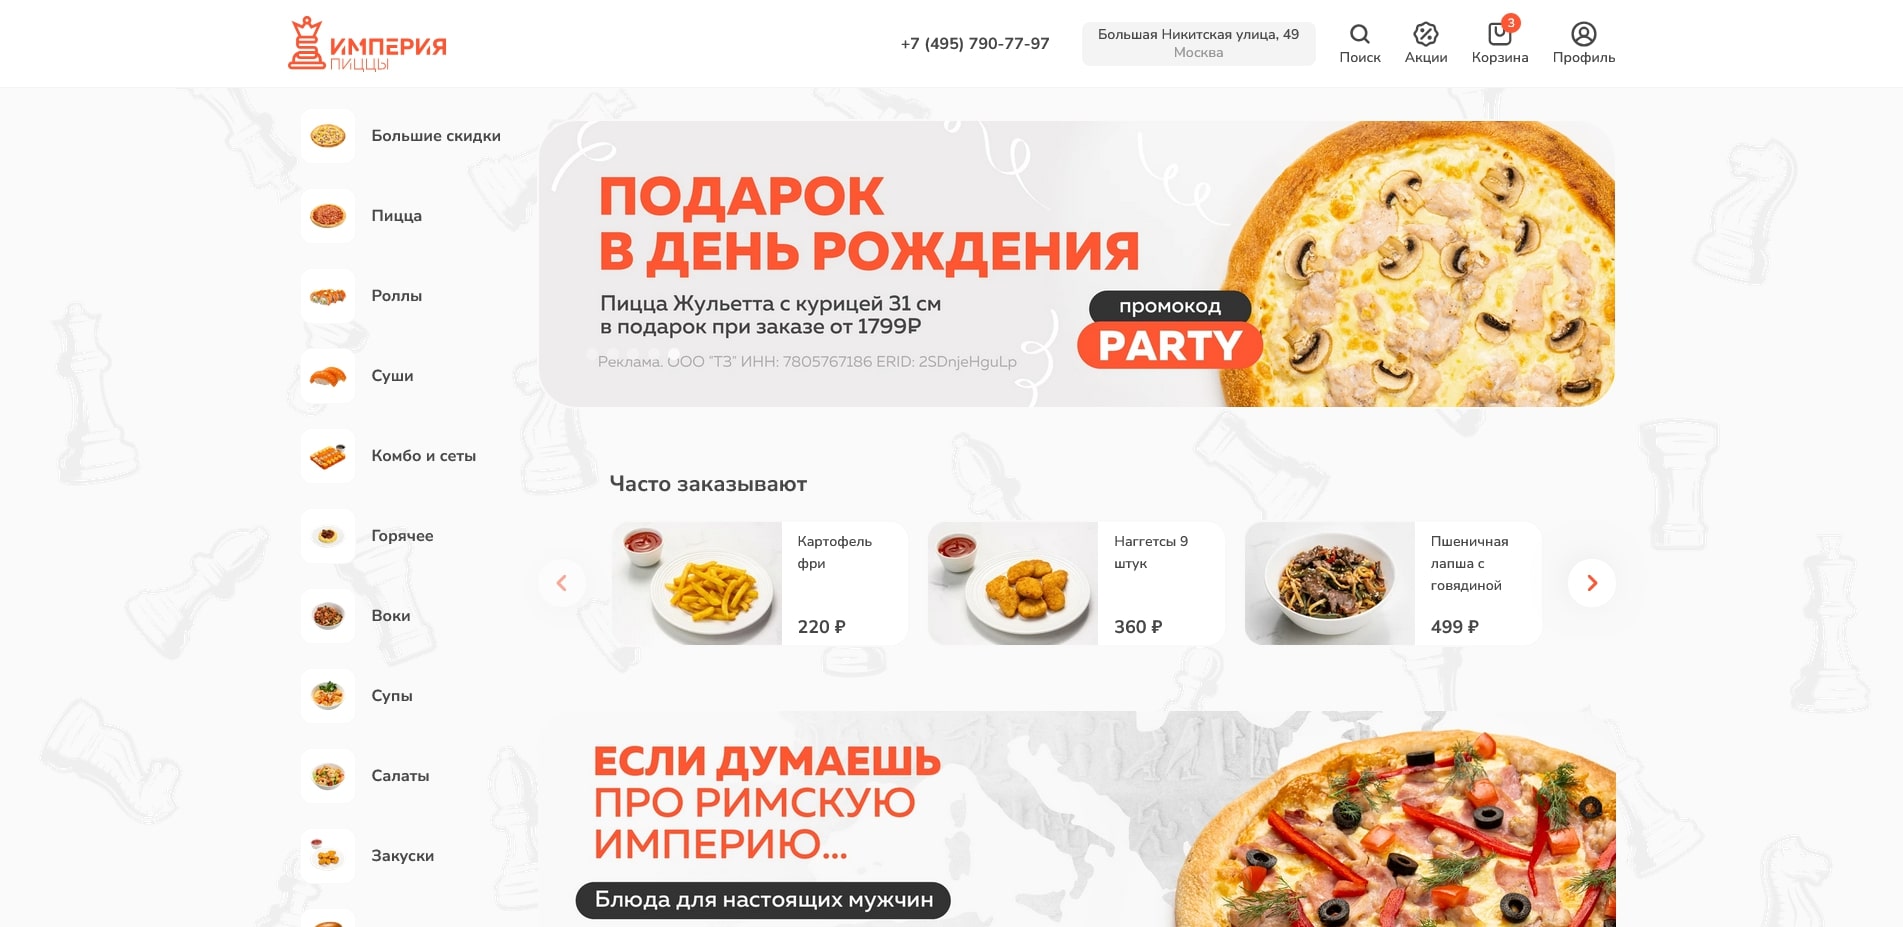
Task: Call phone number +7 (495) 790-77-97
Action: point(975,44)
